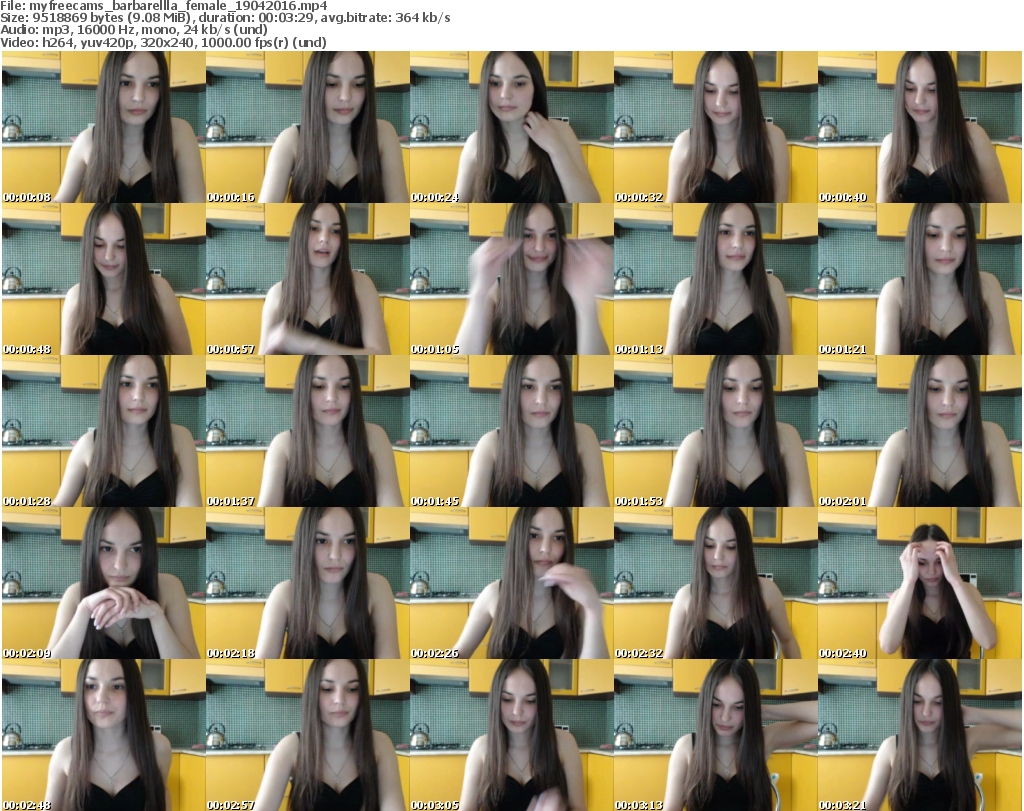Open the frame at 00:02:32
1024x811 pixels.
tap(716, 583)
